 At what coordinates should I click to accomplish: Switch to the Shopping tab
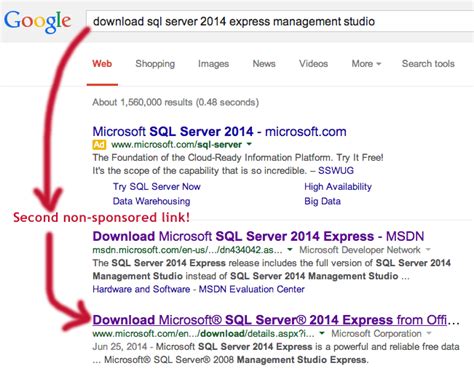tap(155, 64)
